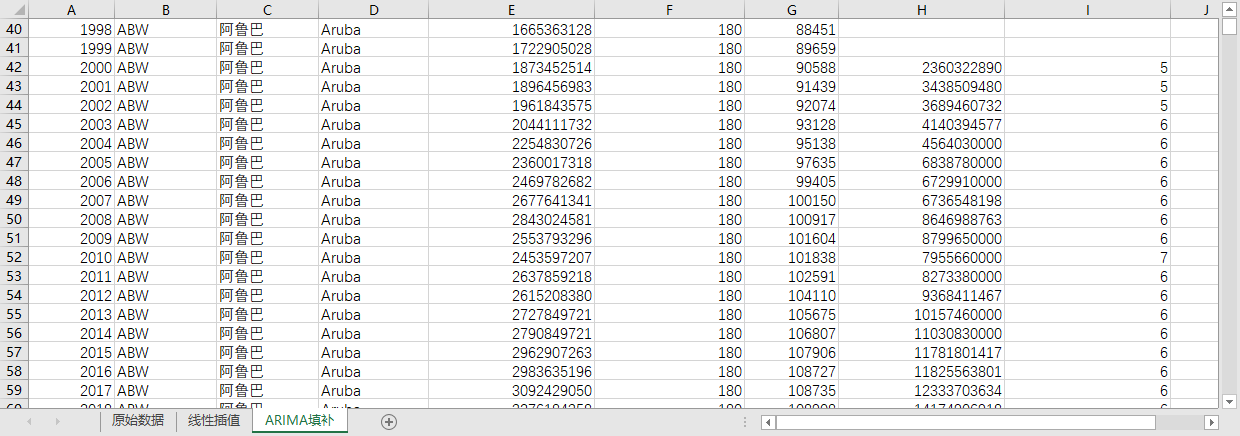Viewport: 1240px width, 436px height.
Task: Click the next sheet navigation arrow
Action: [56, 422]
